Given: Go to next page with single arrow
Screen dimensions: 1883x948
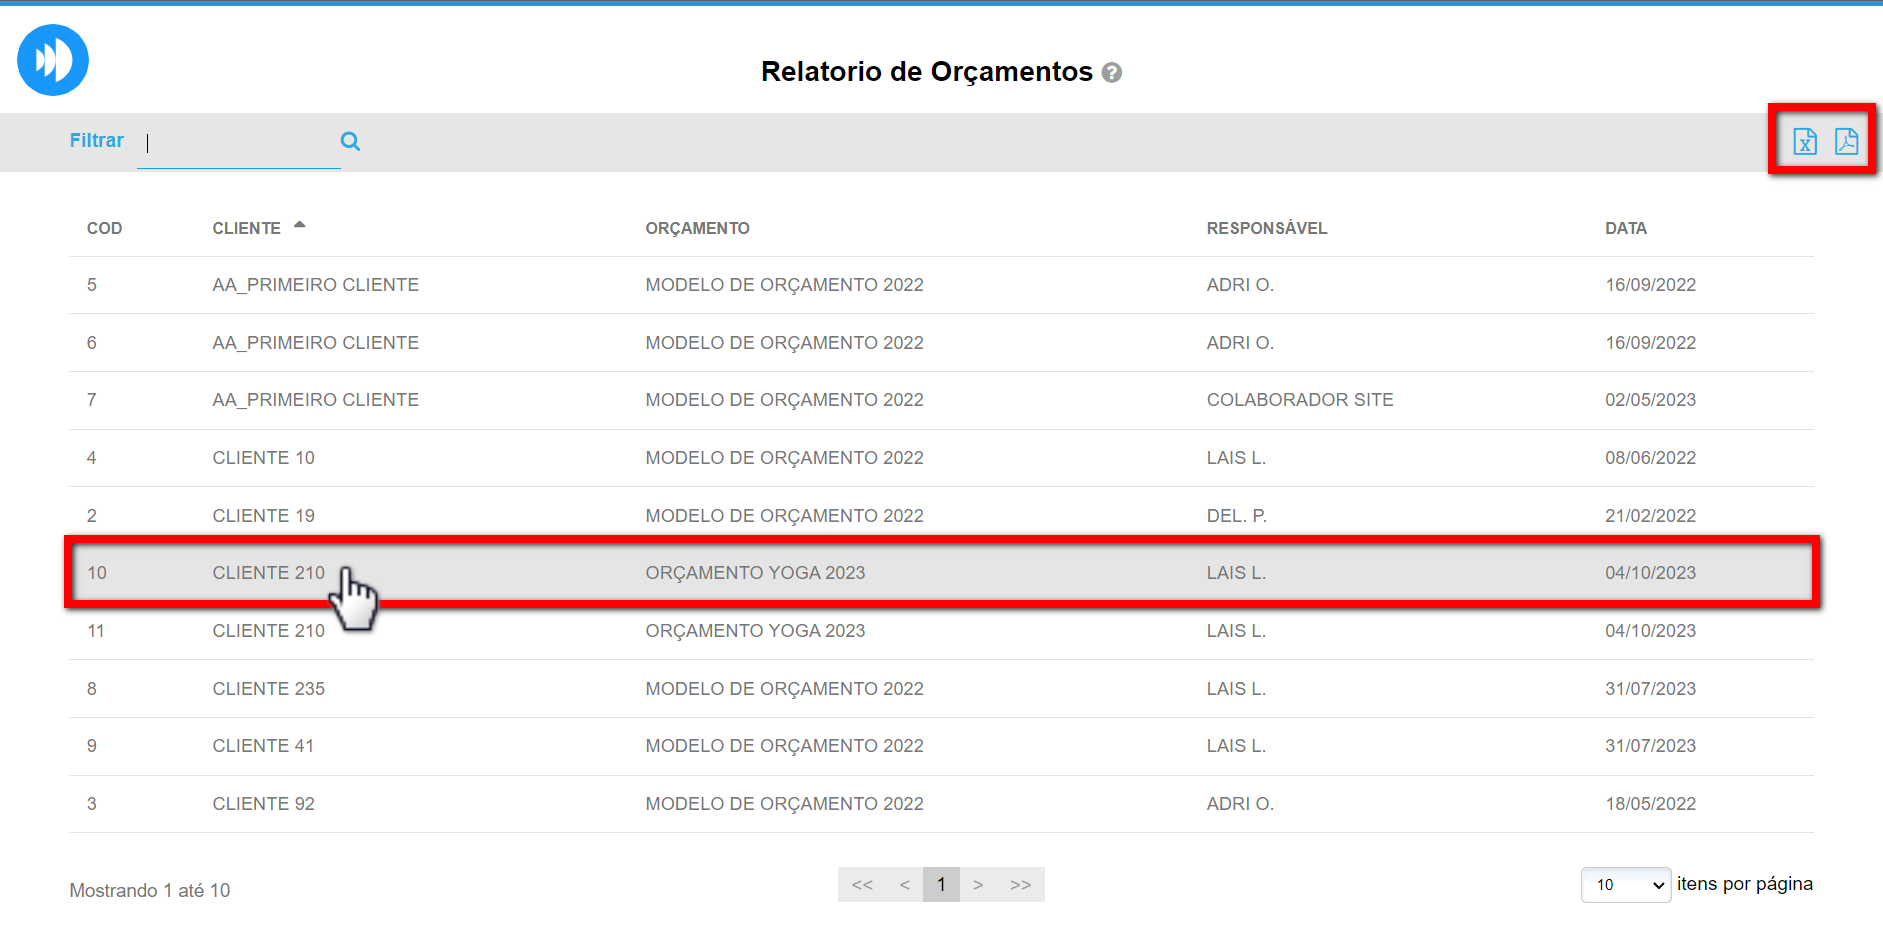Looking at the screenshot, I should (978, 885).
